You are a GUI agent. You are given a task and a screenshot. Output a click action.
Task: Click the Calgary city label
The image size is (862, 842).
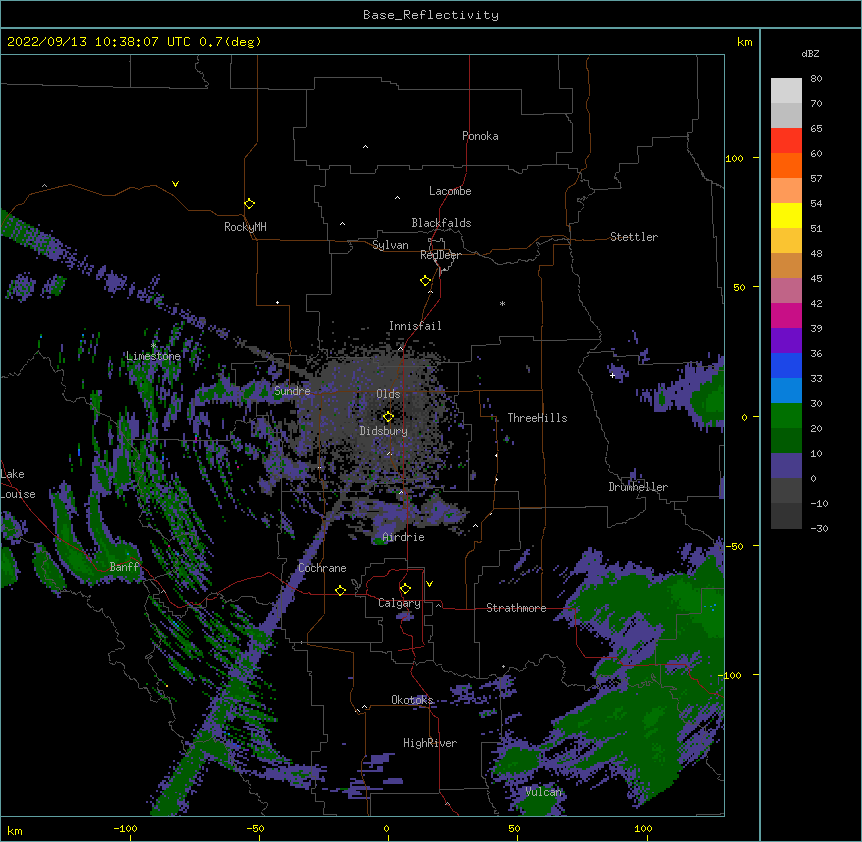399,603
